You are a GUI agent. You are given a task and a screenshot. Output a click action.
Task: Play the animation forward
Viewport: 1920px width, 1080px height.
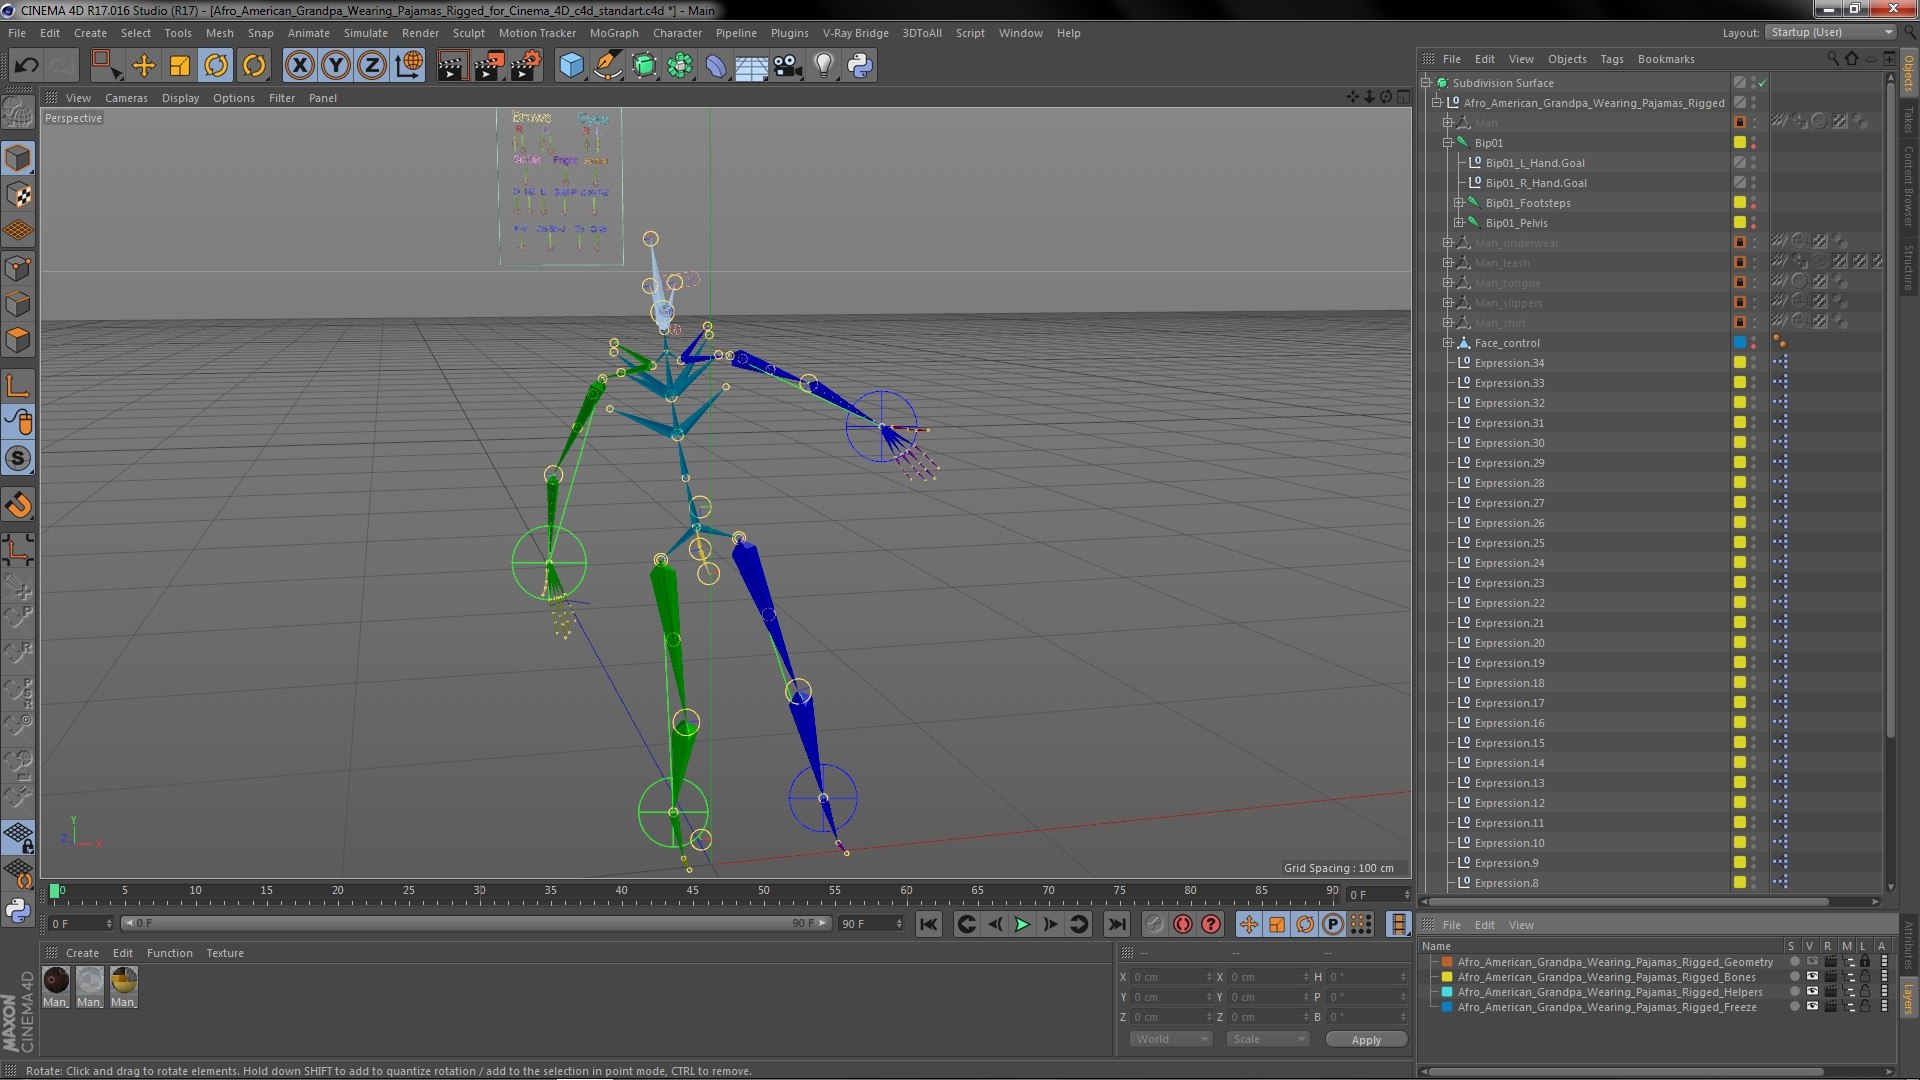1022,924
